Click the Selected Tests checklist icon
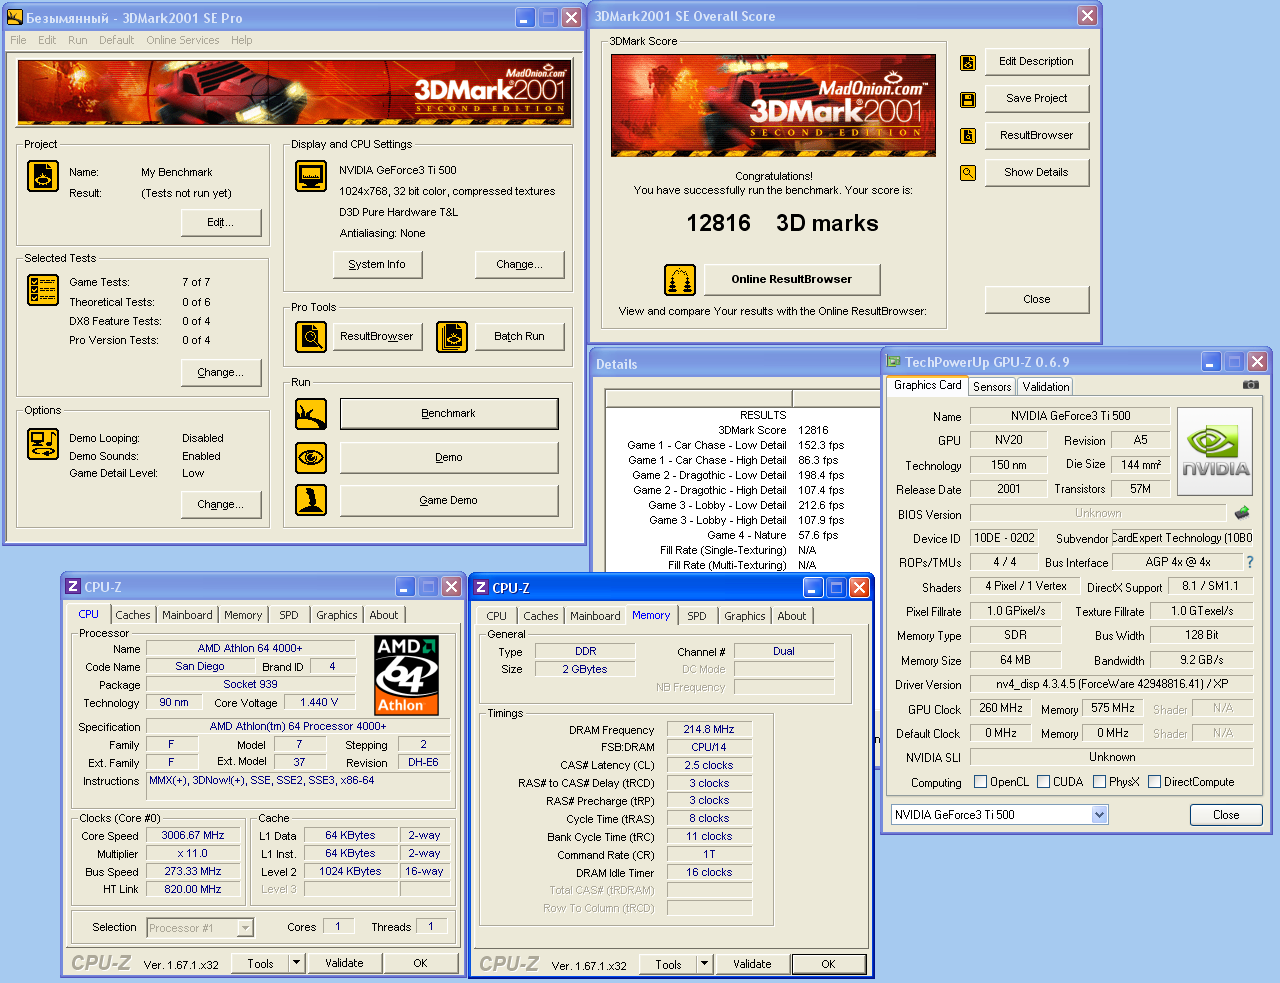Image resolution: width=1280 pixels, height=983 pixels. [43, 290]
